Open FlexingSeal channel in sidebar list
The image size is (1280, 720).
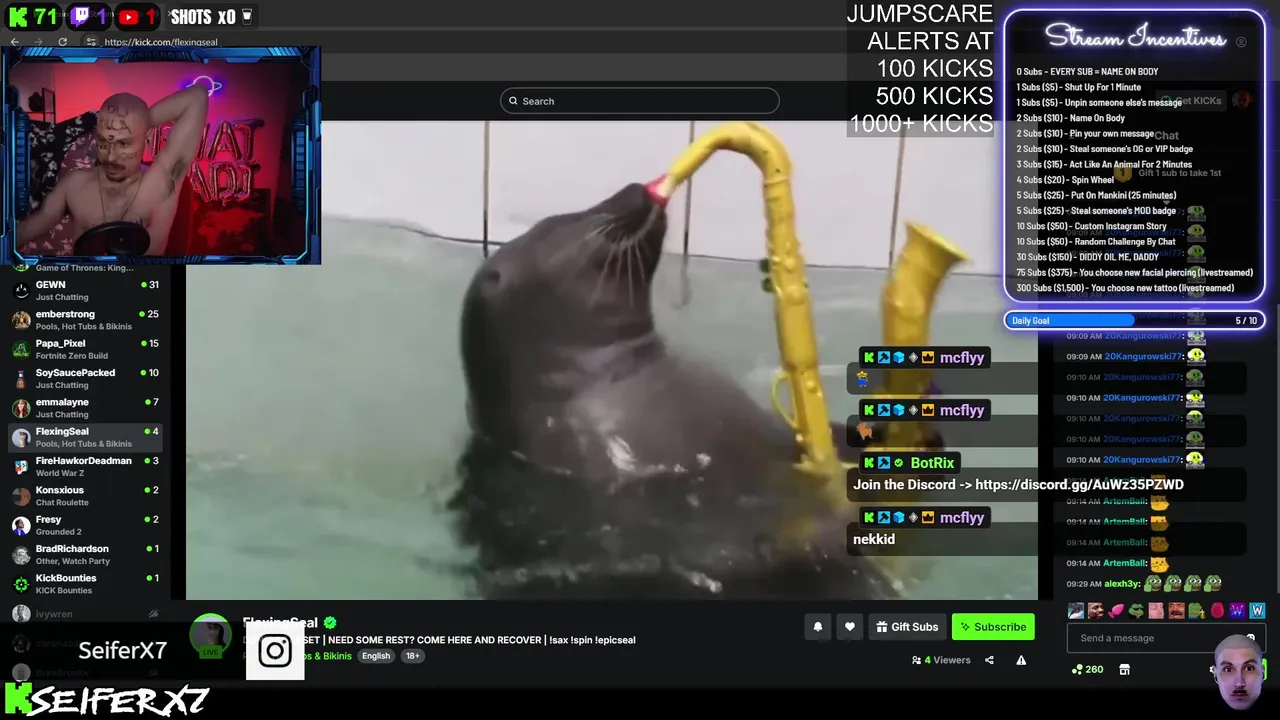(x=84, y=437)
